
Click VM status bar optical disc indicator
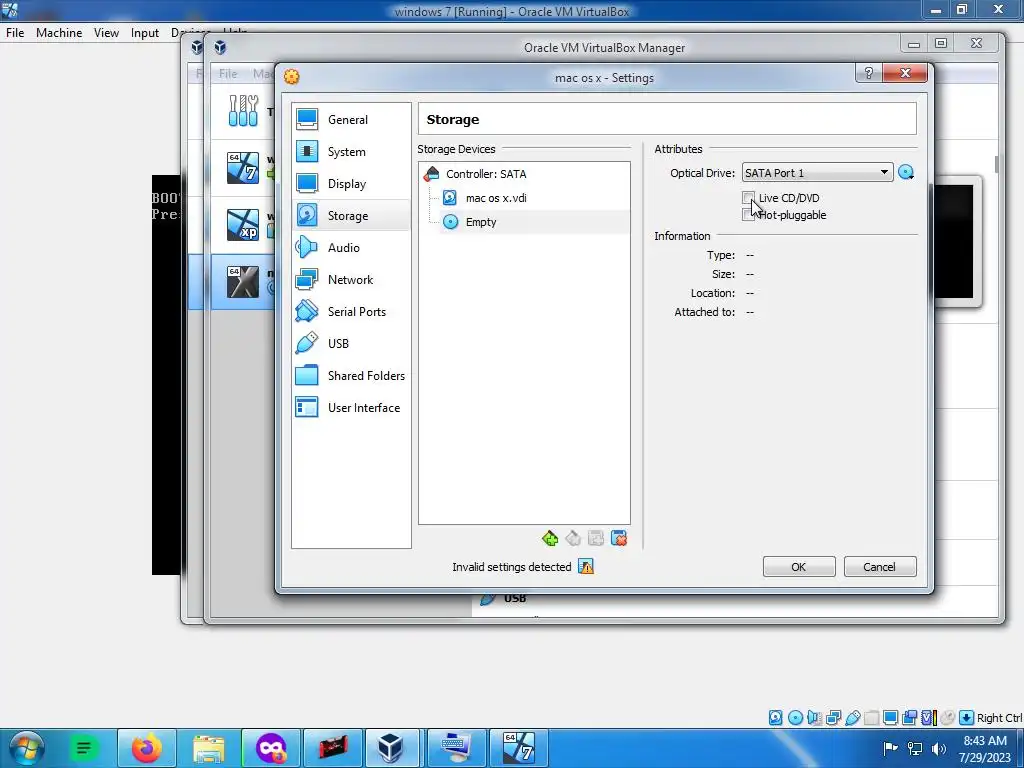[795, 718]
